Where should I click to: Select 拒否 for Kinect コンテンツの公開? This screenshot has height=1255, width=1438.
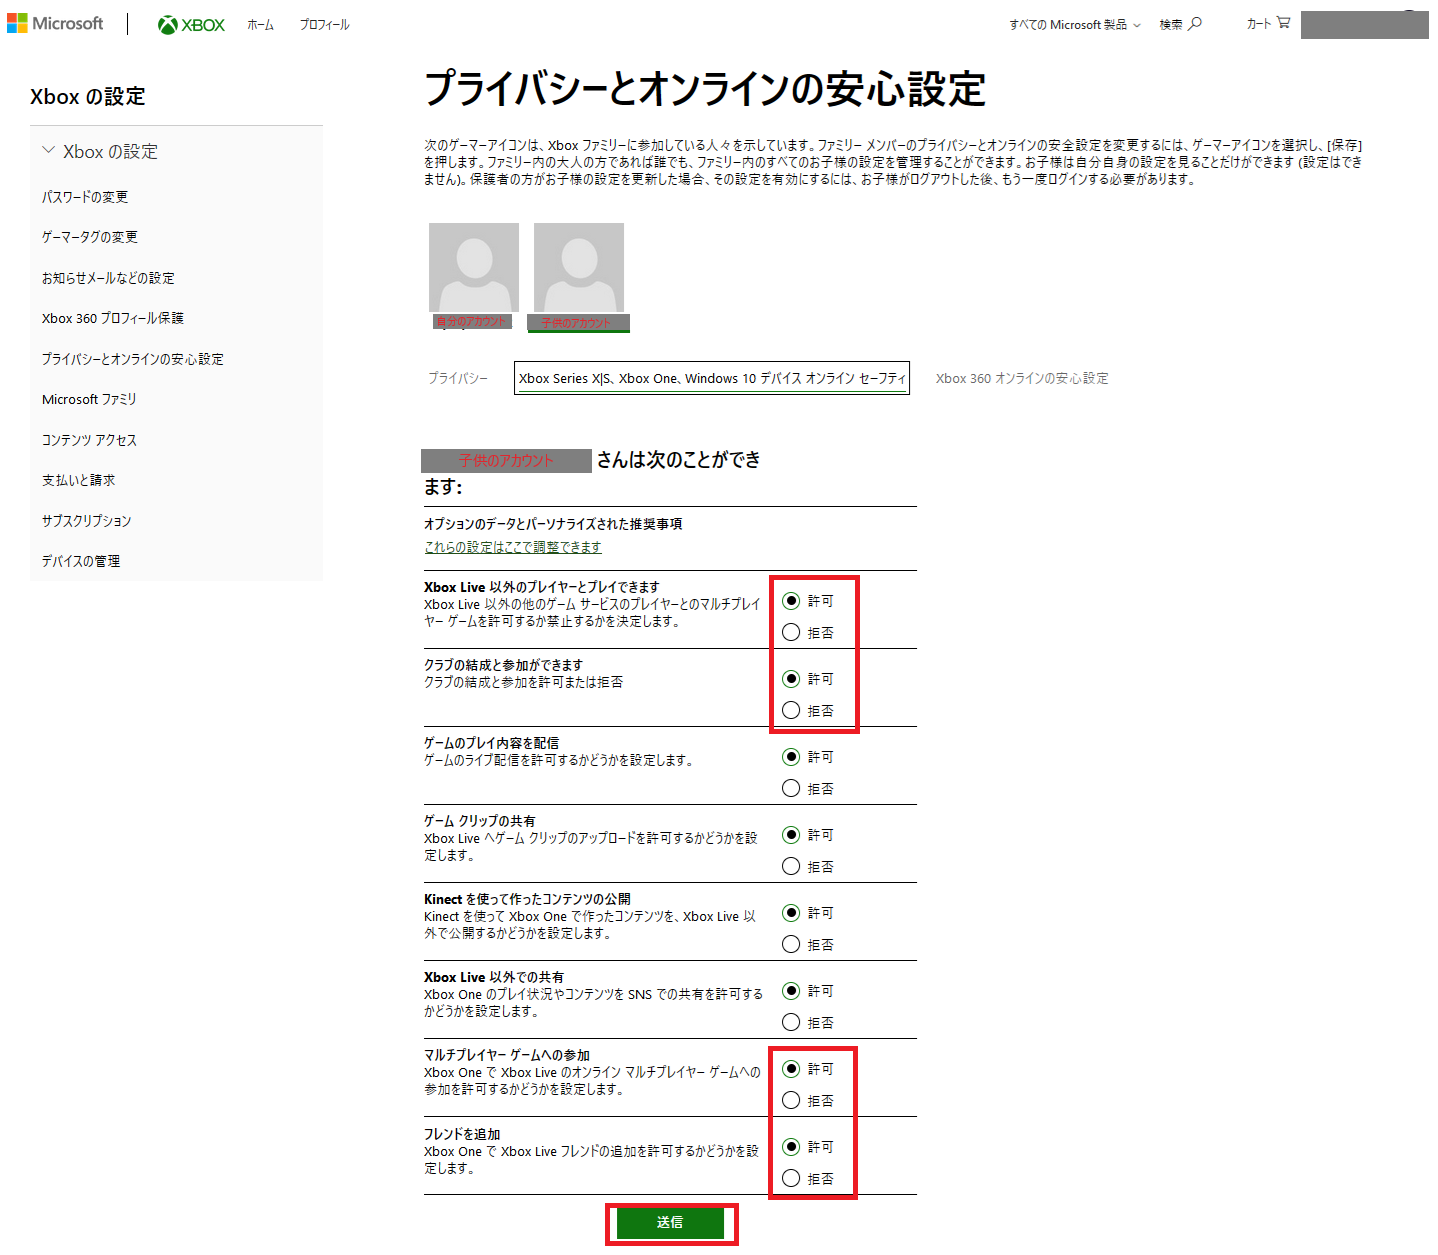point(791,944)
